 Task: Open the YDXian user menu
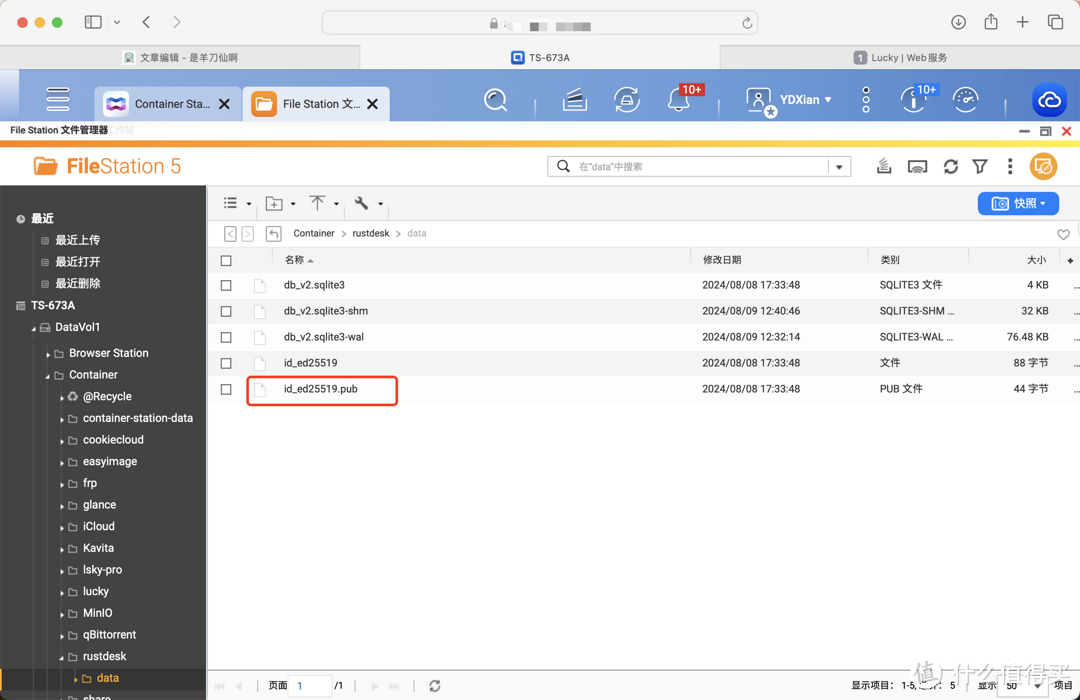point(790,100)
